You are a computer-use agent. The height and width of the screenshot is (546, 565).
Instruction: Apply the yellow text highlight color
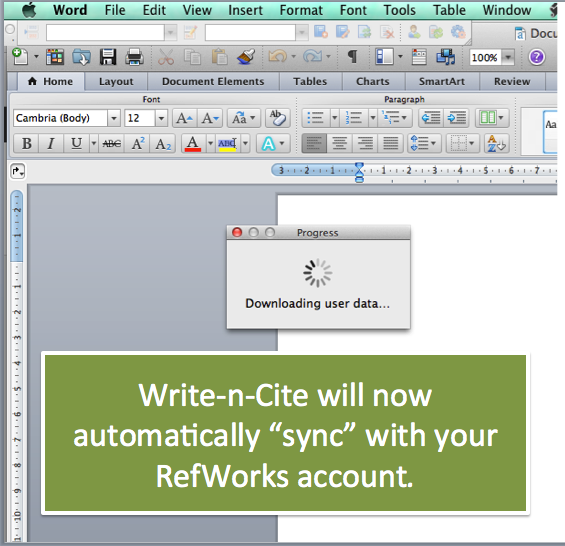(x=227, y=144)
